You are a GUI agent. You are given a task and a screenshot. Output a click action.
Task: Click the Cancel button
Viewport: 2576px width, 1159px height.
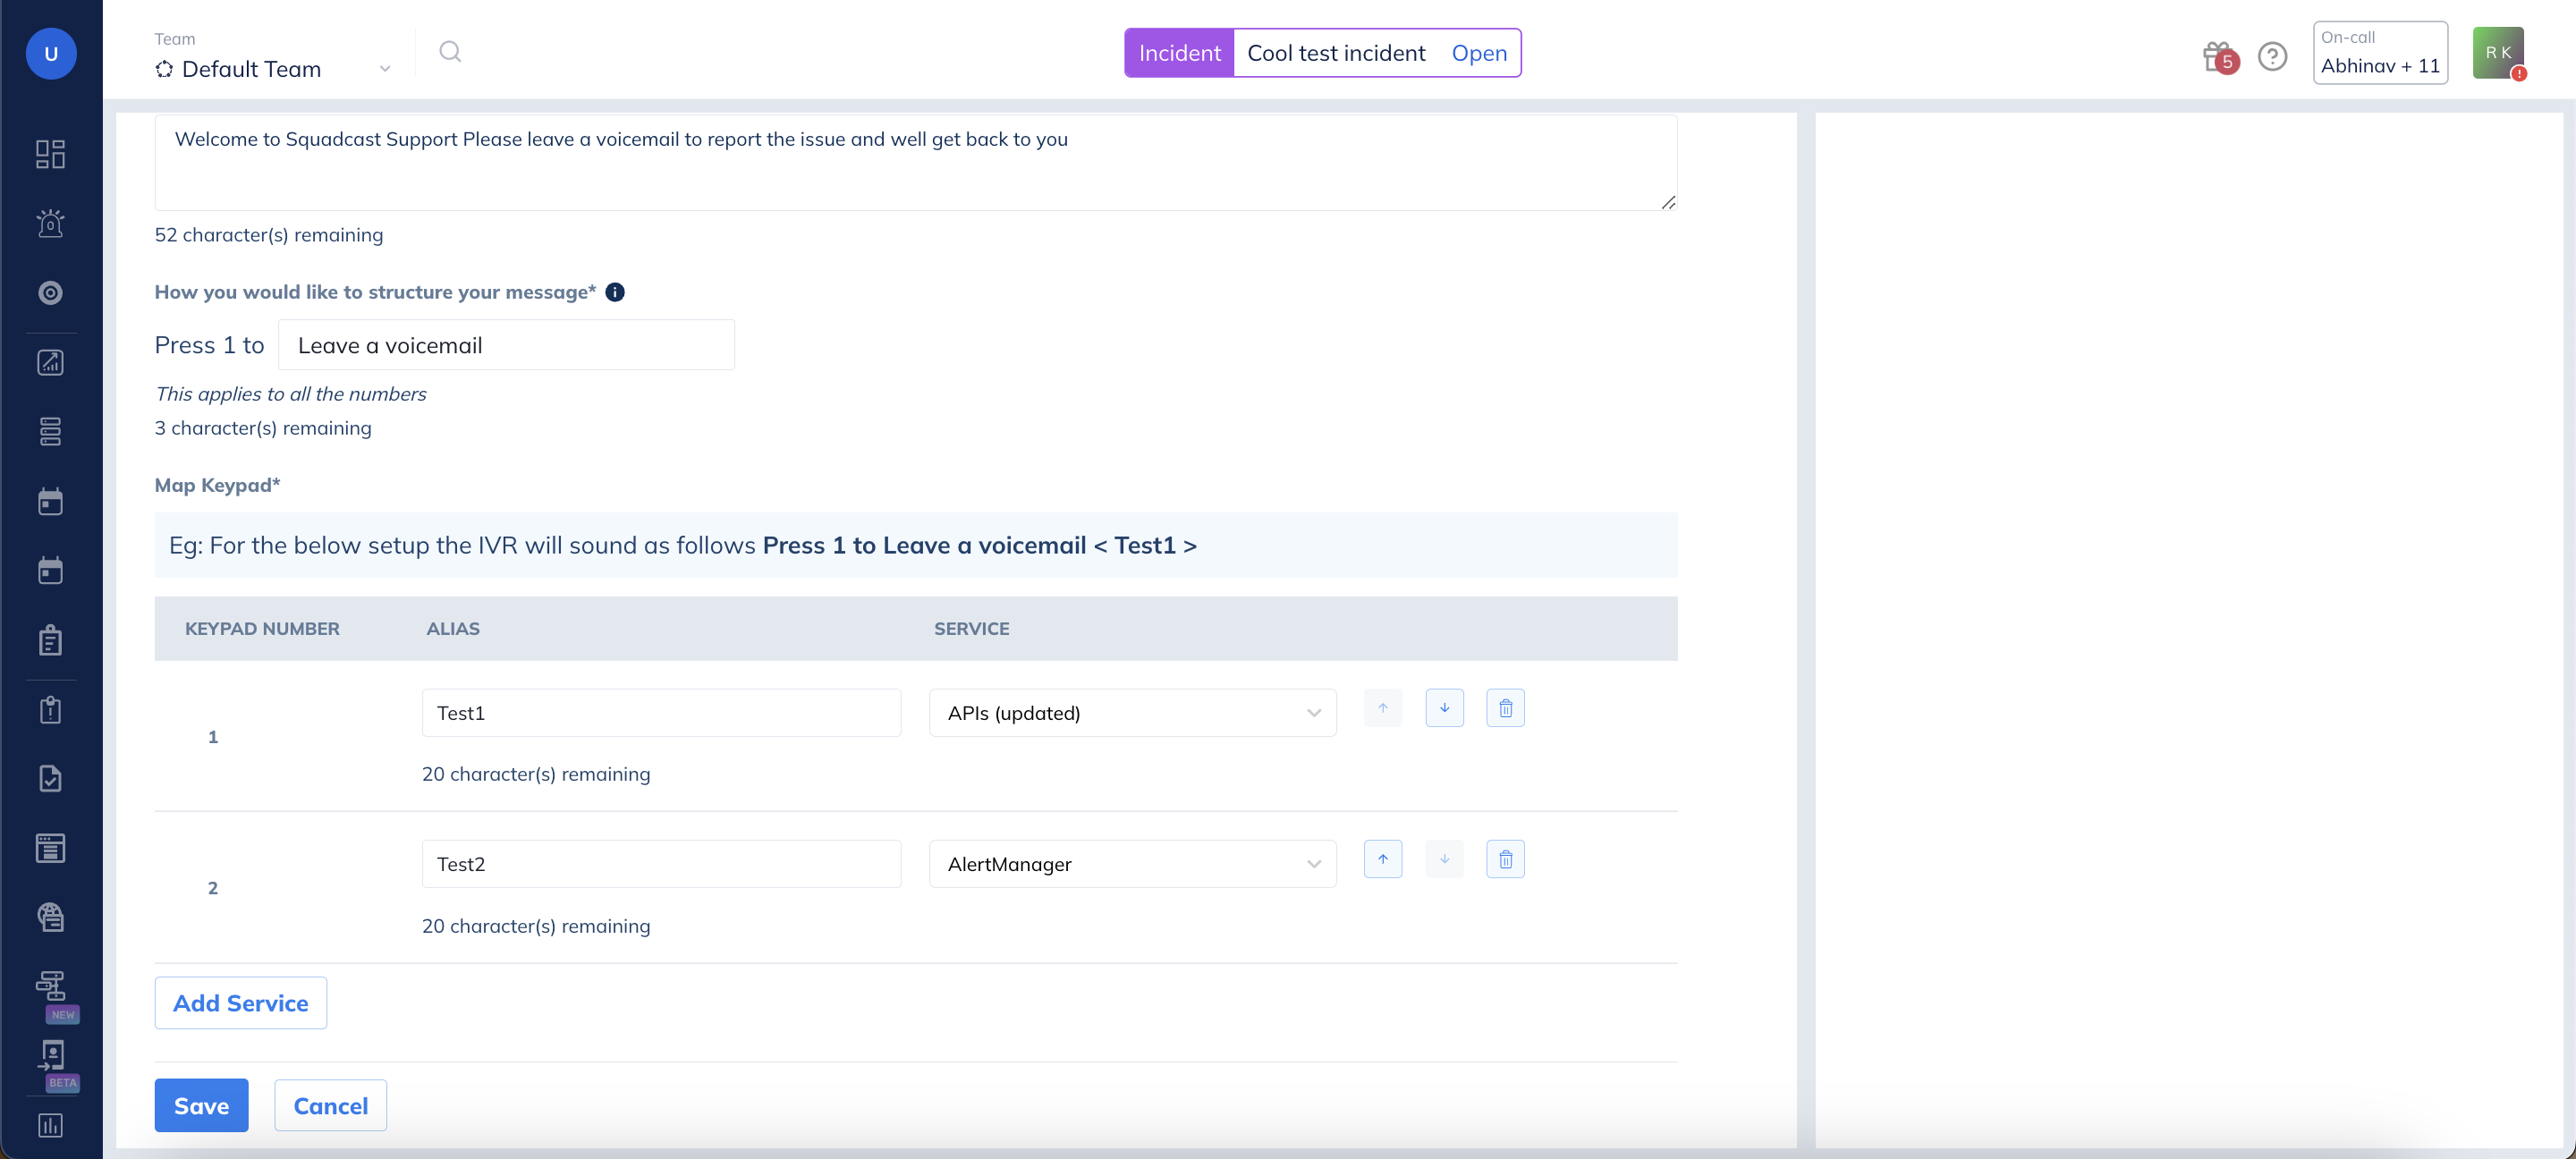330,1105
